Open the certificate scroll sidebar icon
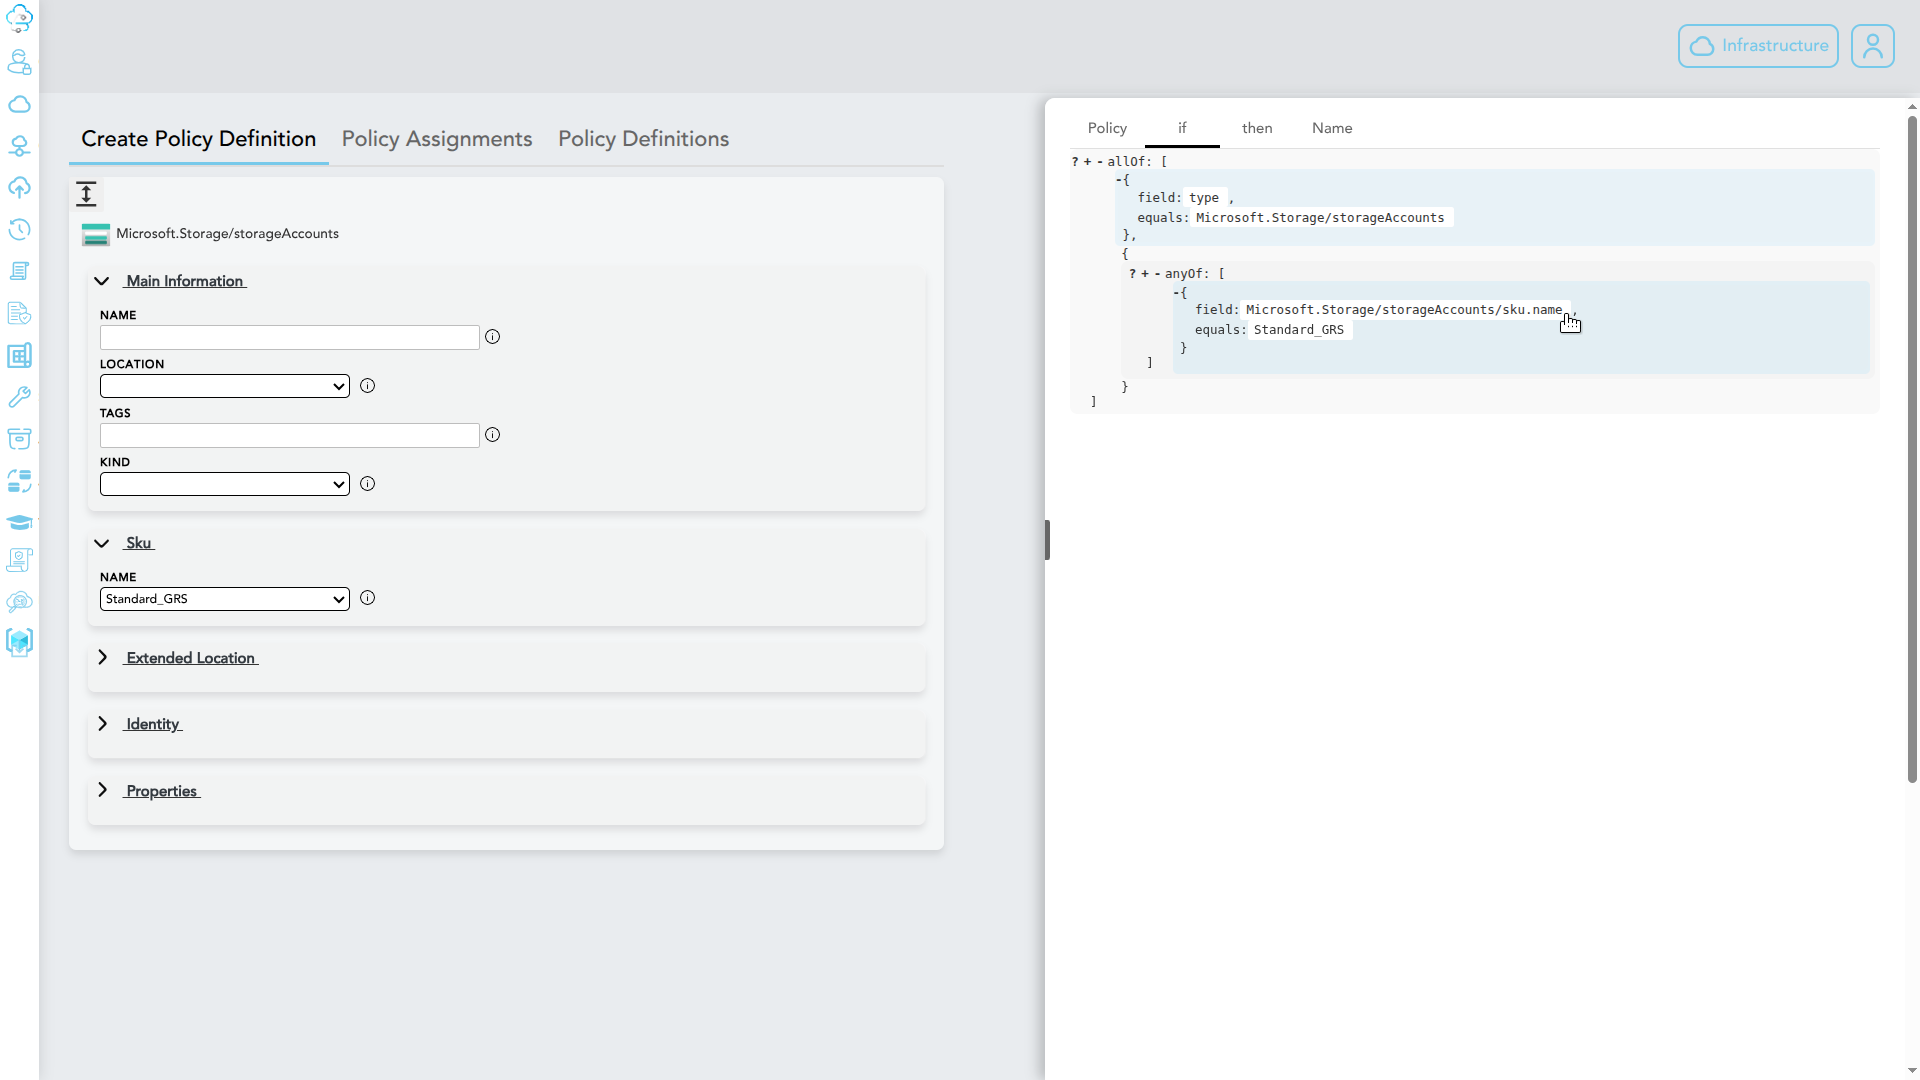 (19, 560)
